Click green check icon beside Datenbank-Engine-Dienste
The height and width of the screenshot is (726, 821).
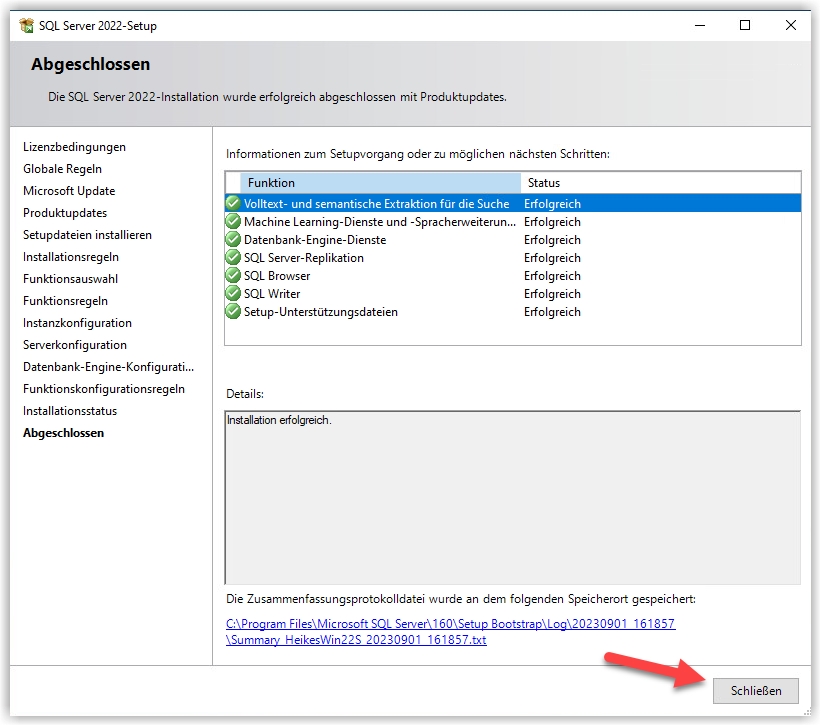click(233, 239)
